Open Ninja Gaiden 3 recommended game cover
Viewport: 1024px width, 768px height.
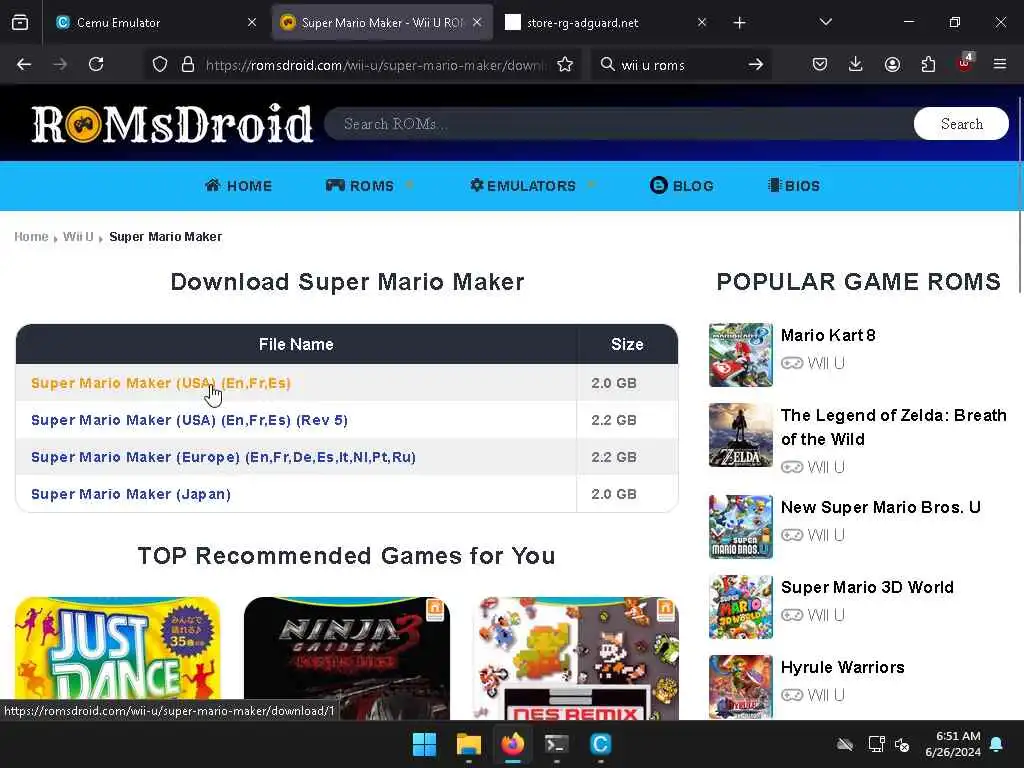coord(347,658)
